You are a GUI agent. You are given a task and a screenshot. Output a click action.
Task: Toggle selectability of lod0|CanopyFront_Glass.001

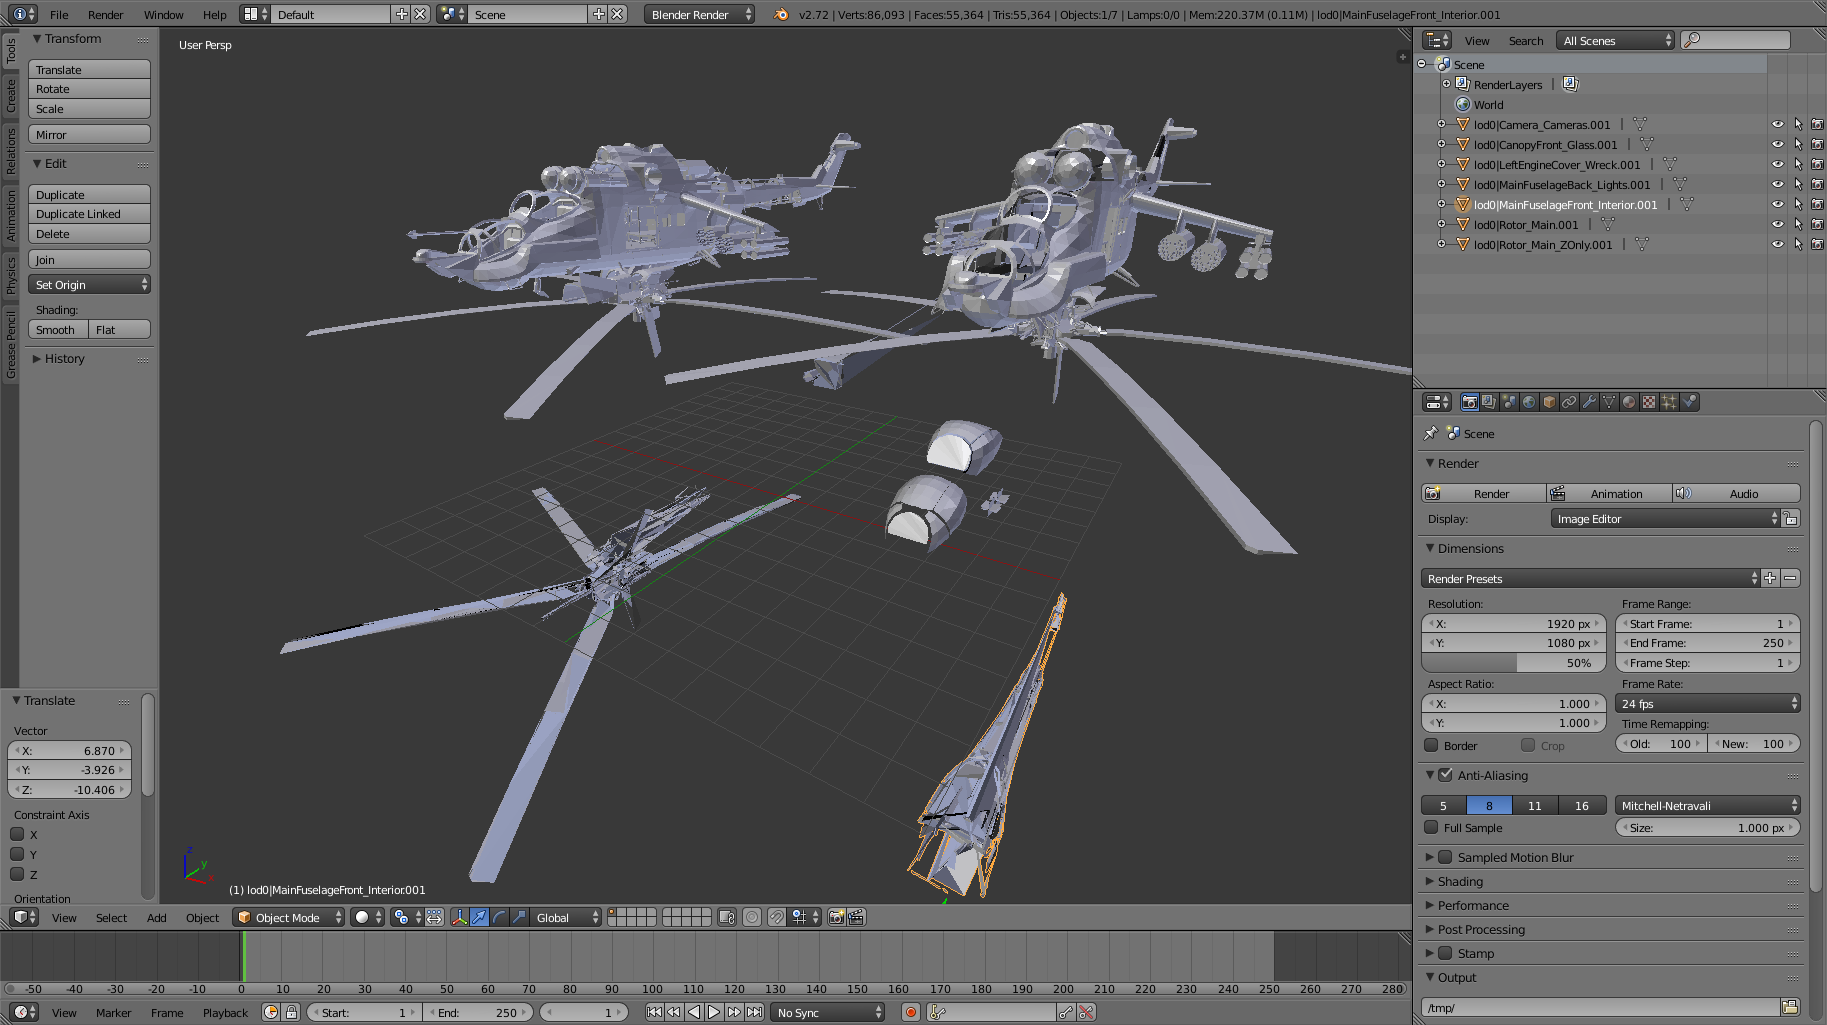point(1797,145)
